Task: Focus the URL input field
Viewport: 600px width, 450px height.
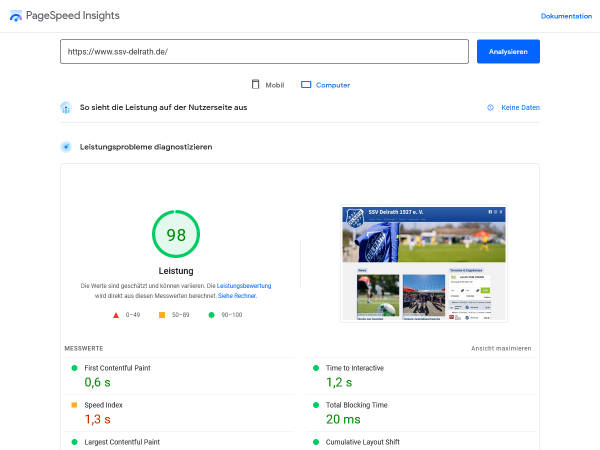Action: (x=264, y=51)
